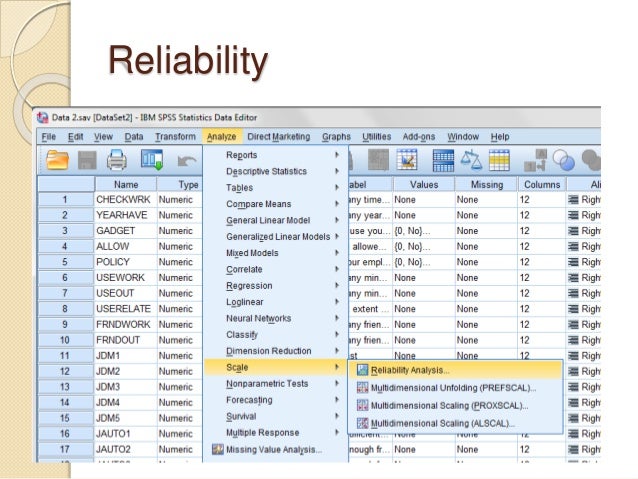The height and width of the screenshot is (479, 638).
Task: Expand the Classify submenu
Action: tap(276, 335)
